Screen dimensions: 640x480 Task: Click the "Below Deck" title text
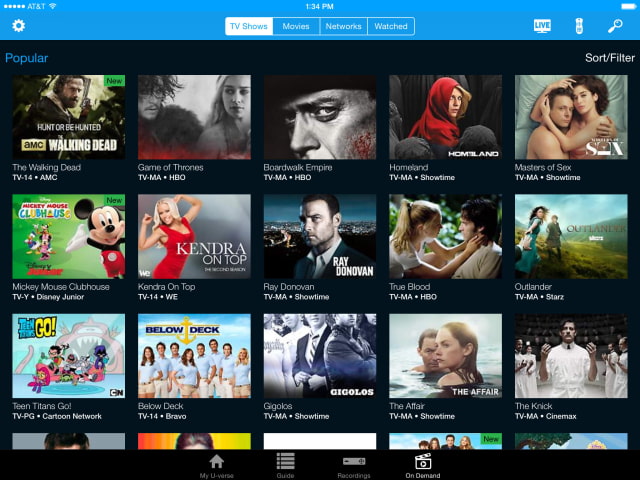160,406
